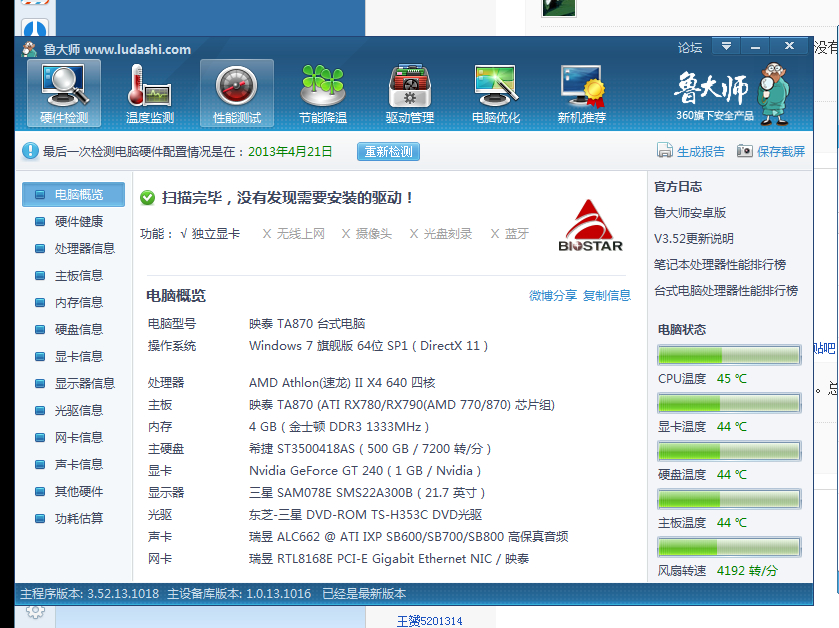Open the title bar dropdown menu arrow
This screenshot has width=839, height=628.
tap(726, 46)
